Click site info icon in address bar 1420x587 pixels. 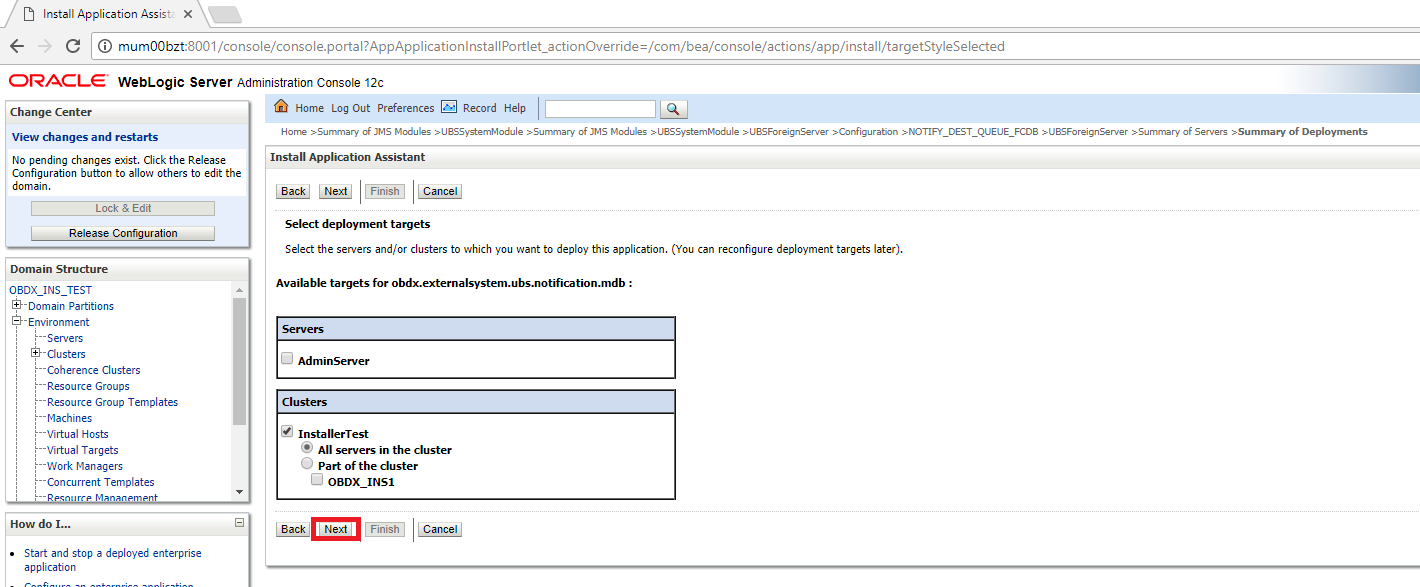click(x=106, y=46)
